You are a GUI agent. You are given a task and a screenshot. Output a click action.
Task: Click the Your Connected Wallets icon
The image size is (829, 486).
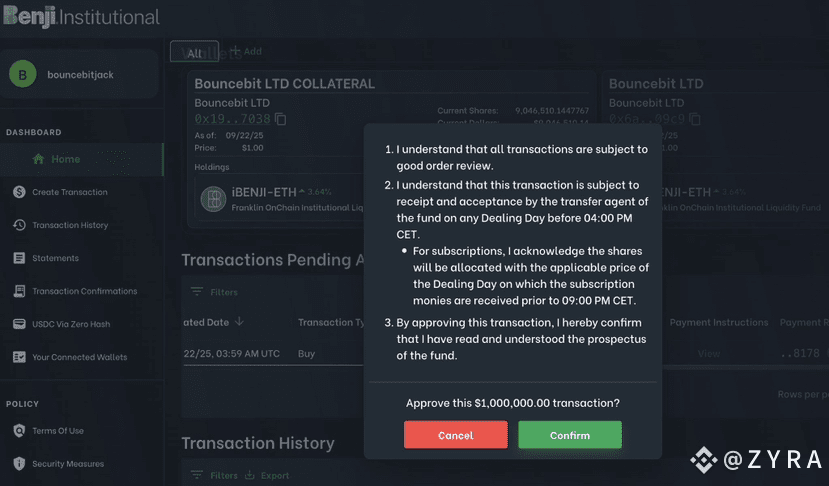19,357
